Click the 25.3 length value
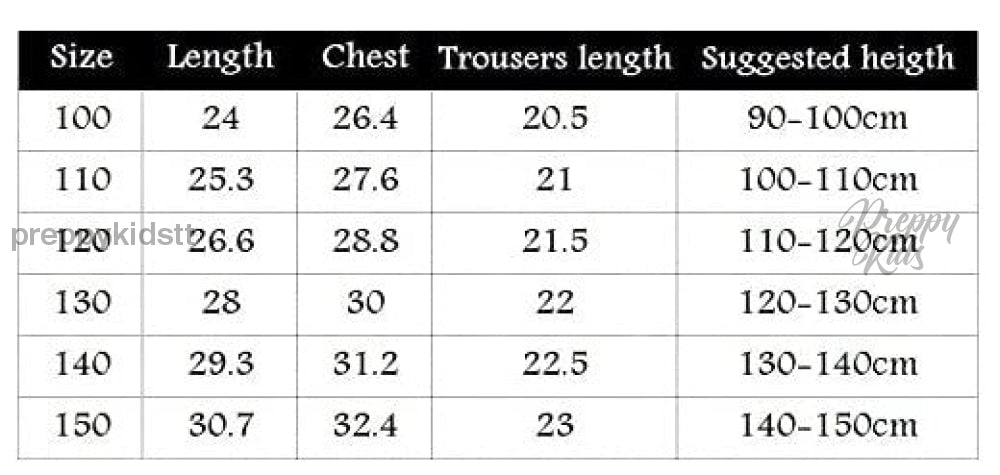Image resolution: width=1000 pixels, height=475 pixels. [220, 180]
